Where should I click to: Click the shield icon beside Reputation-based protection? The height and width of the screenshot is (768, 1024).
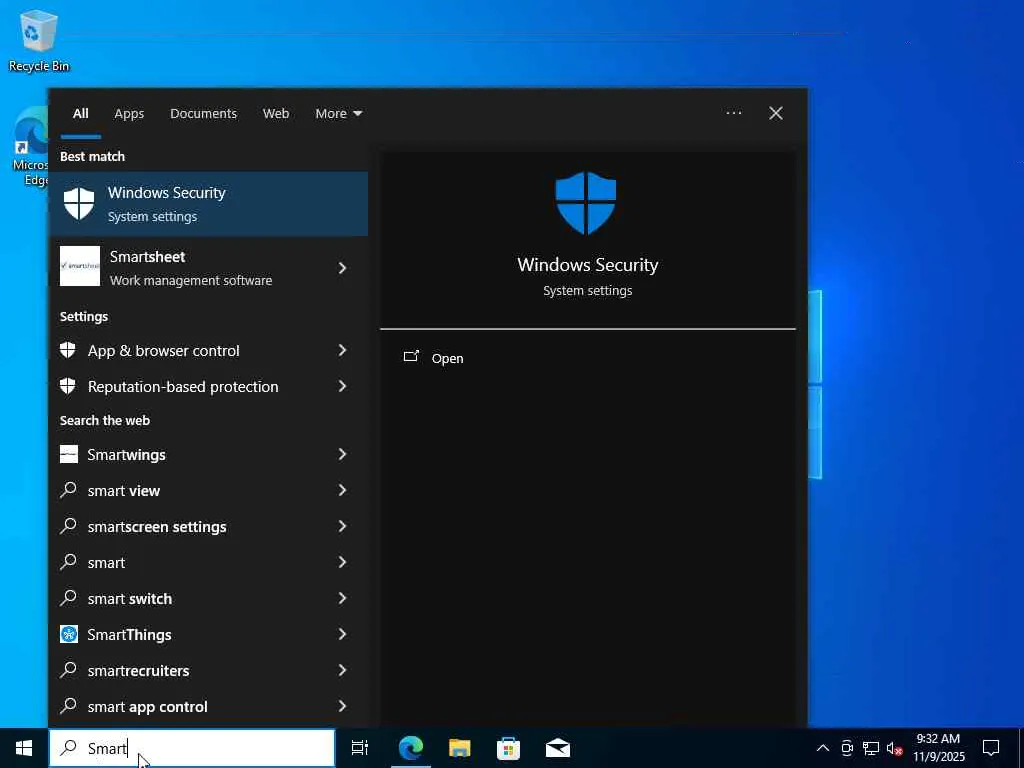click(68, 386)
